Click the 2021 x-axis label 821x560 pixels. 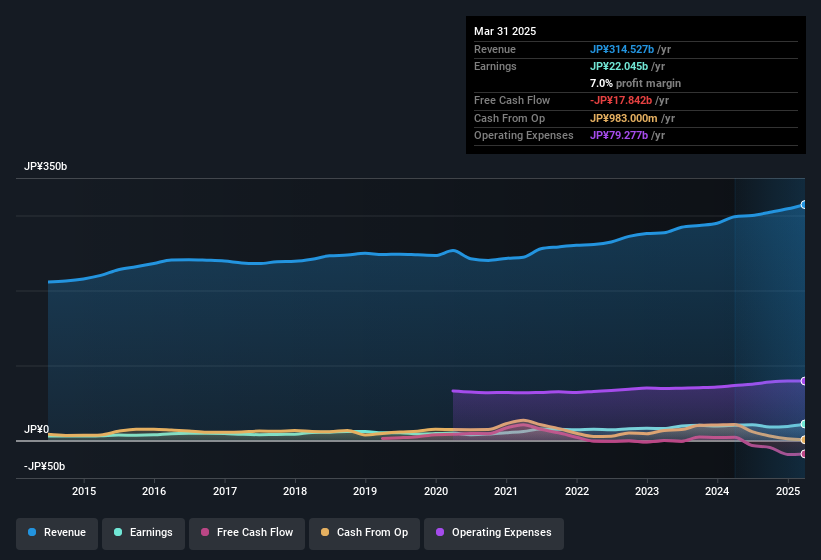(506, 491)
